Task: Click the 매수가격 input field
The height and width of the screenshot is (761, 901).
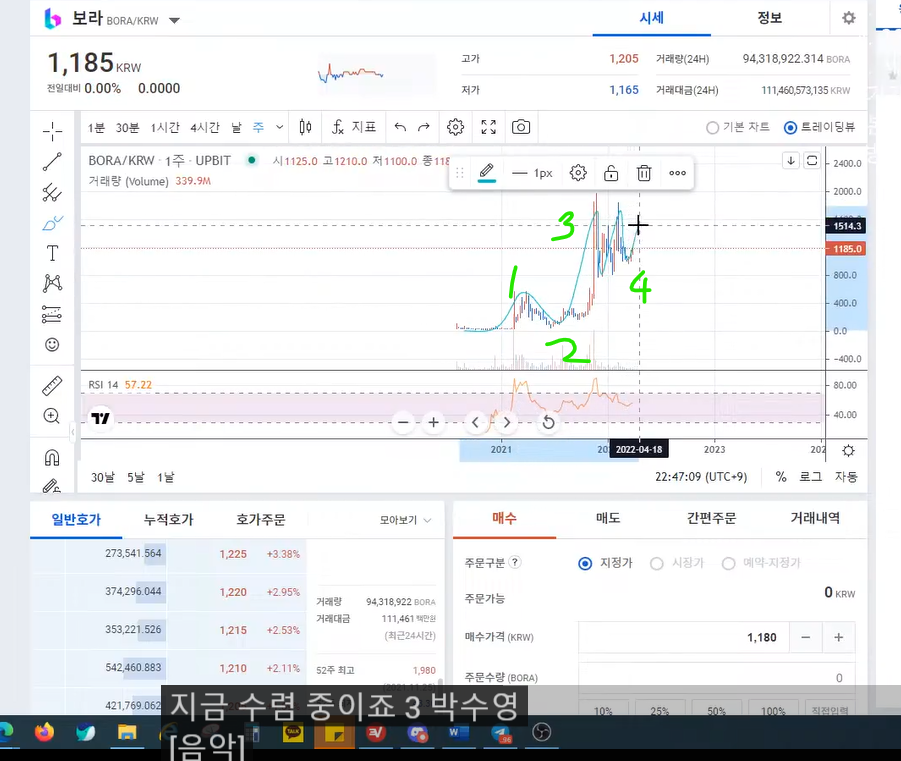Action: point(684,637)
